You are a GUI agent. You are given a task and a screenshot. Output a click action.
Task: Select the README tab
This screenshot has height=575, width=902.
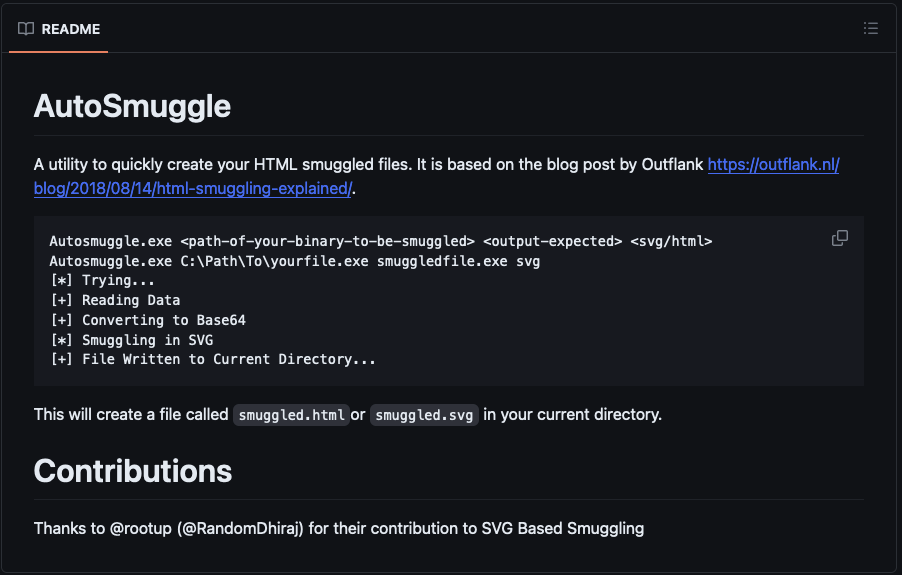[58, 29]
